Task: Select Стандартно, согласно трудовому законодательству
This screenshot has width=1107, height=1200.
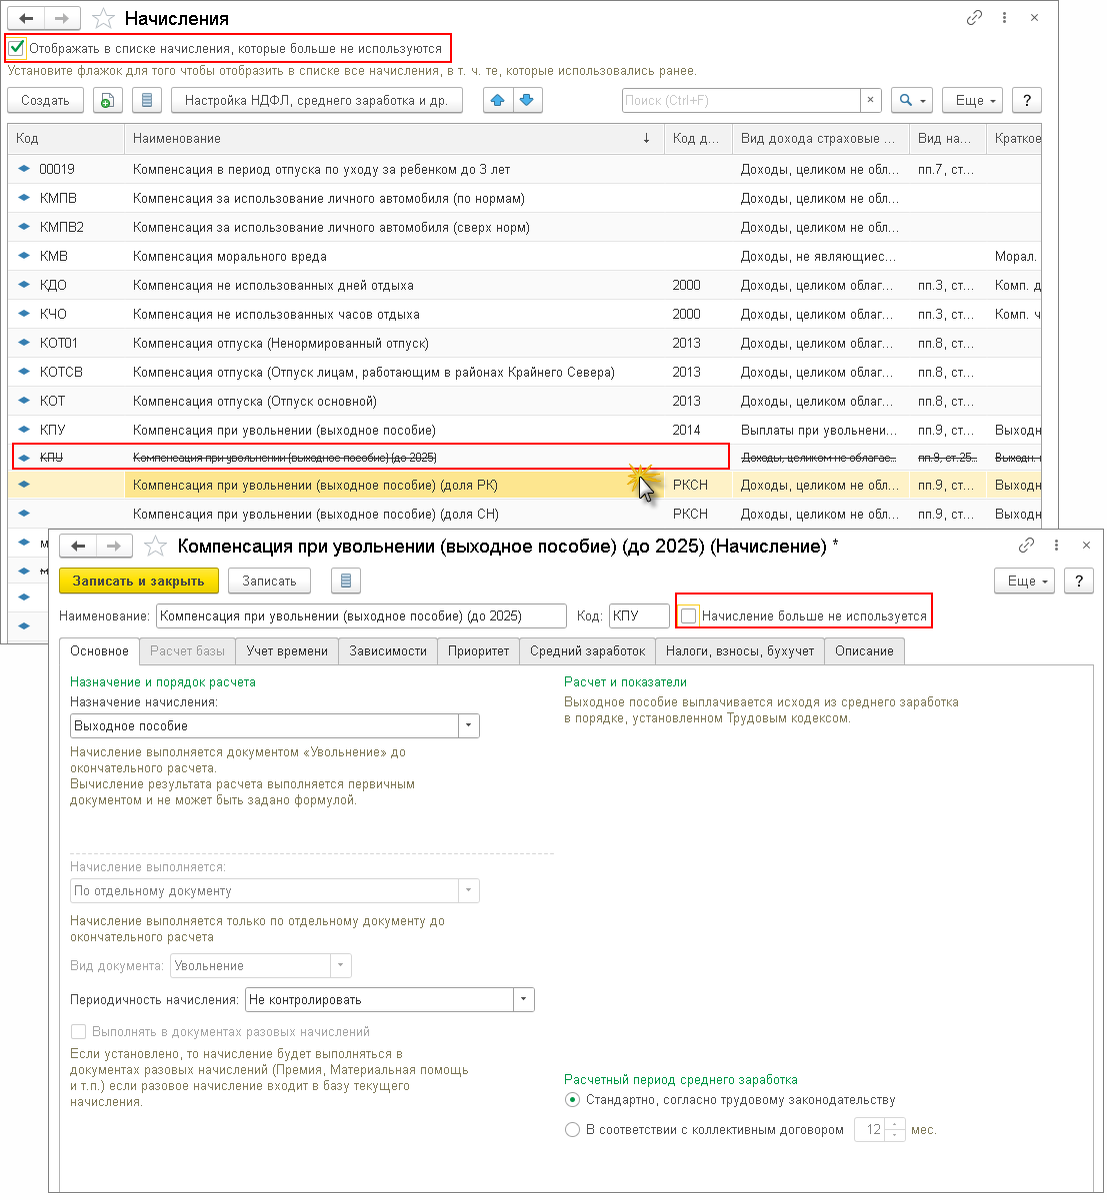Action: click(x=572, y=1100)
